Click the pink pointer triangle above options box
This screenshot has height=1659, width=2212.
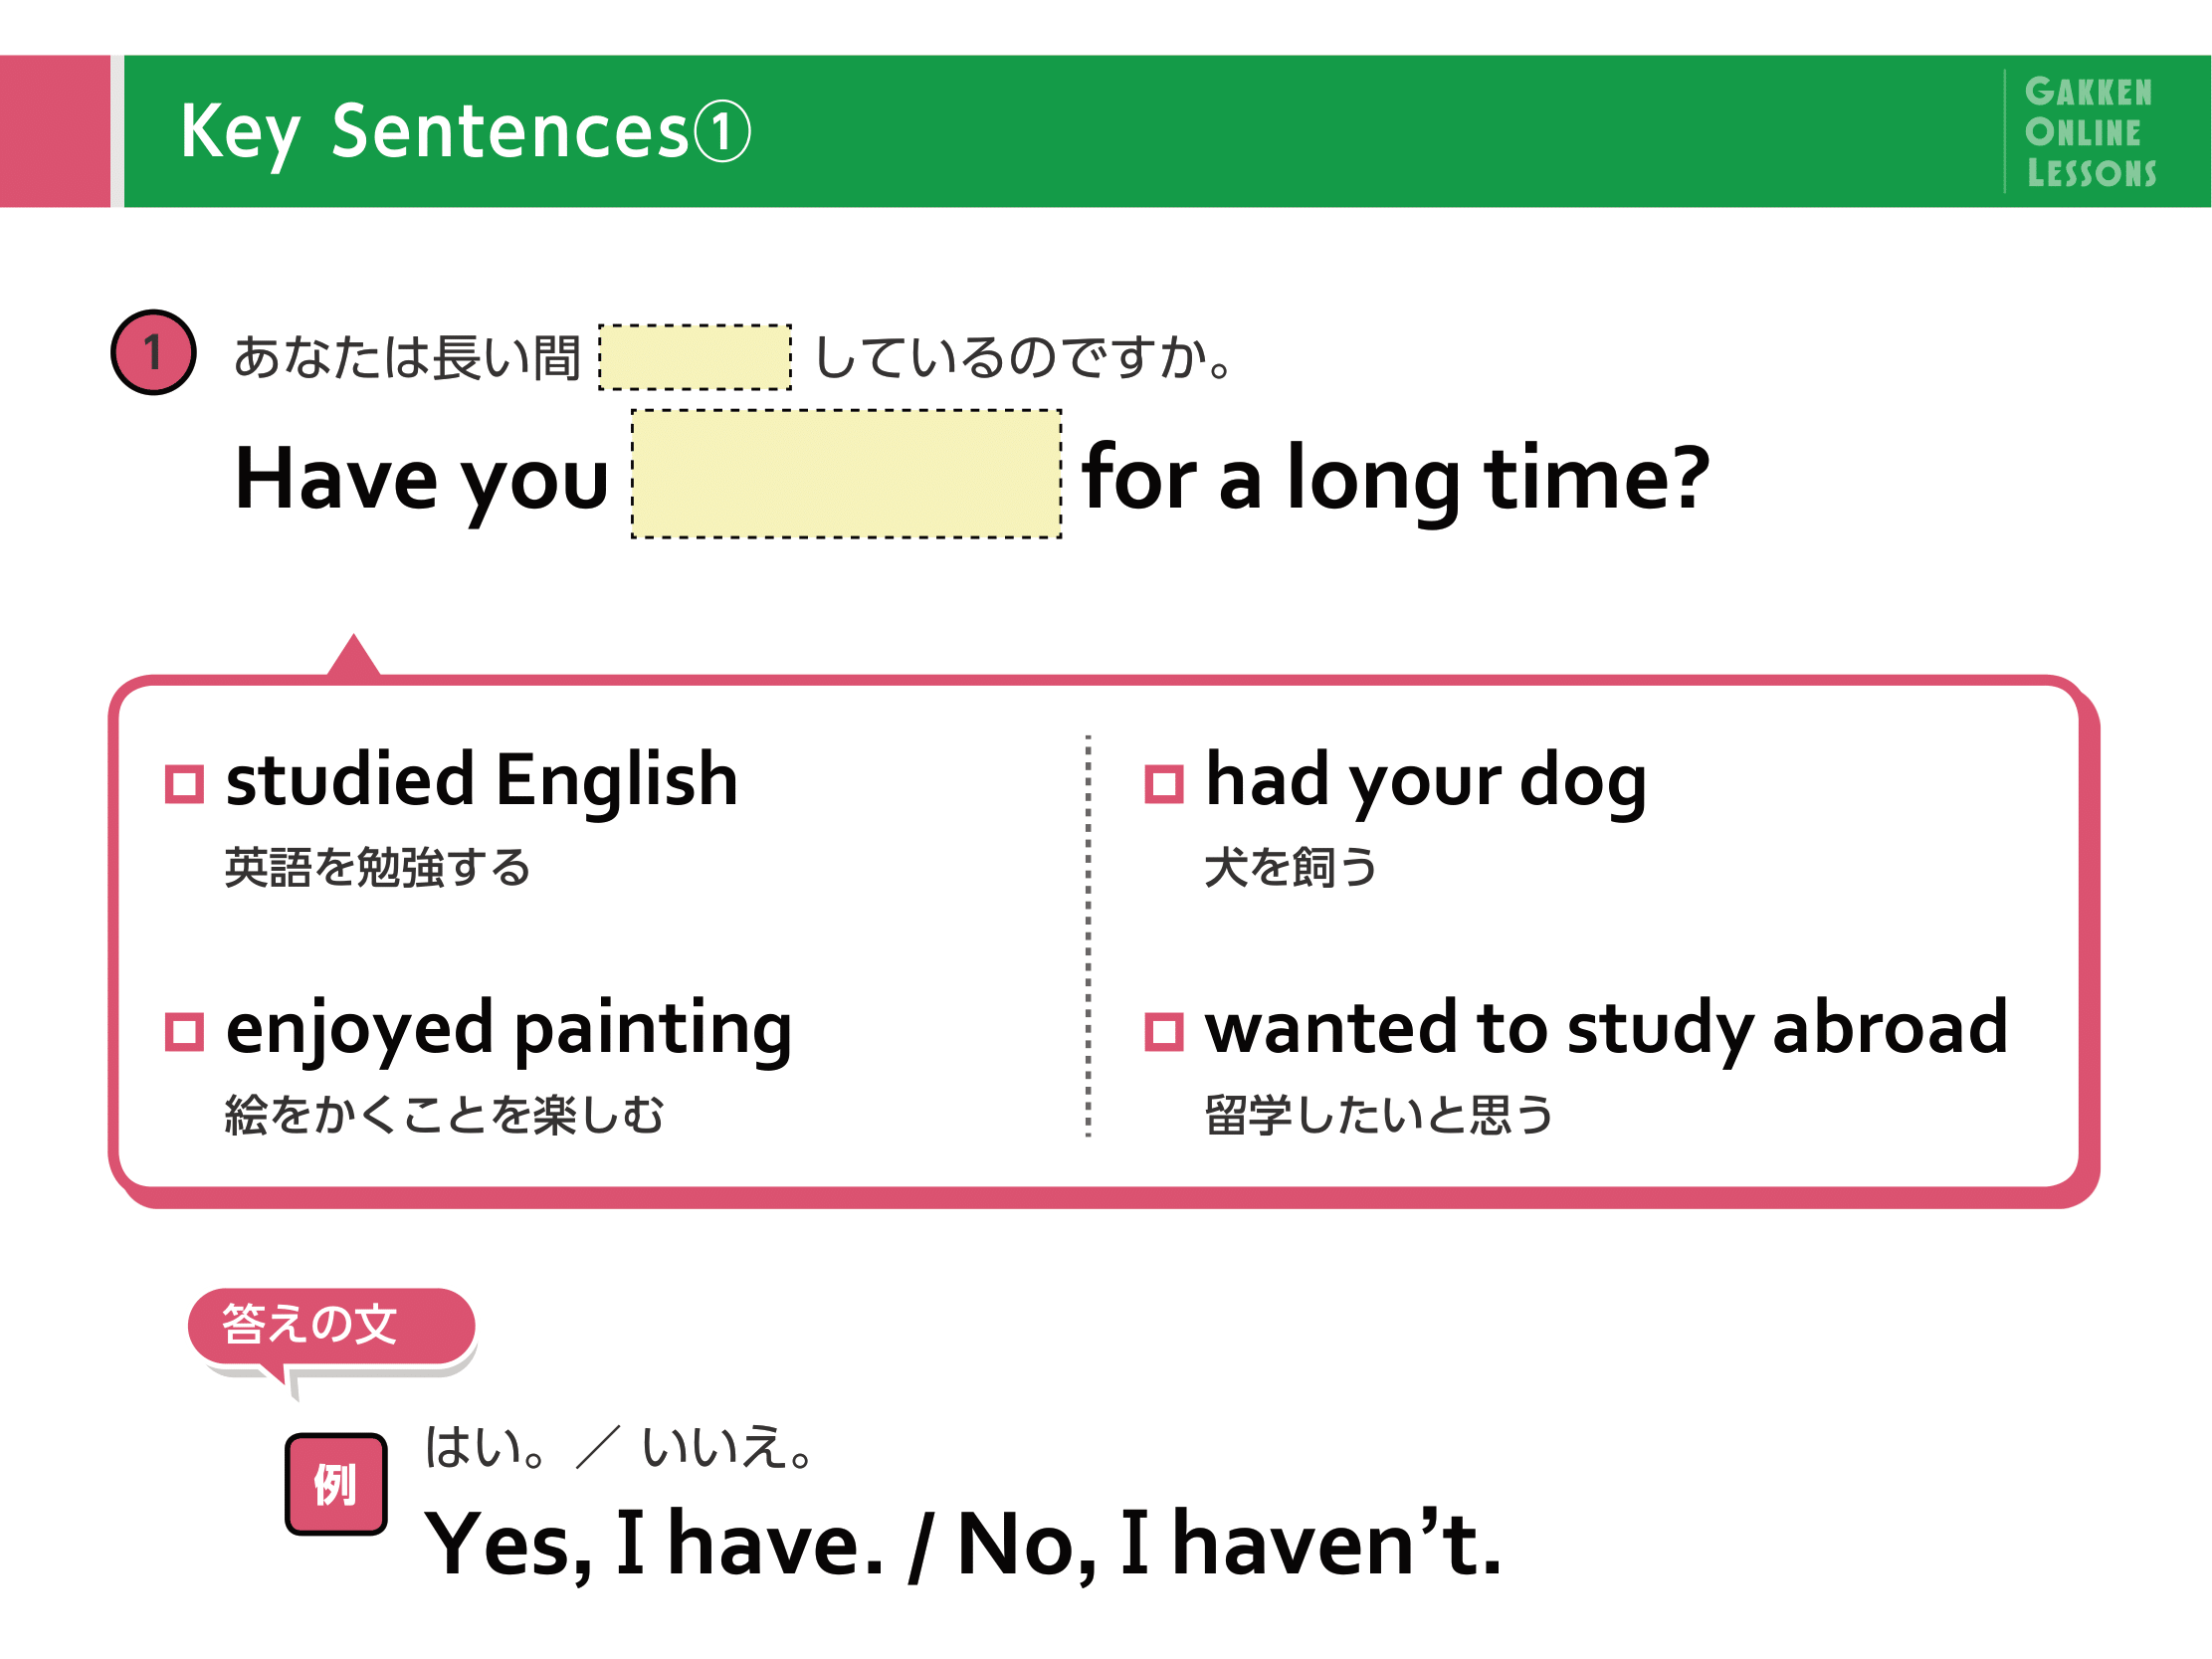pyautogui.click(x=353, y=655)
